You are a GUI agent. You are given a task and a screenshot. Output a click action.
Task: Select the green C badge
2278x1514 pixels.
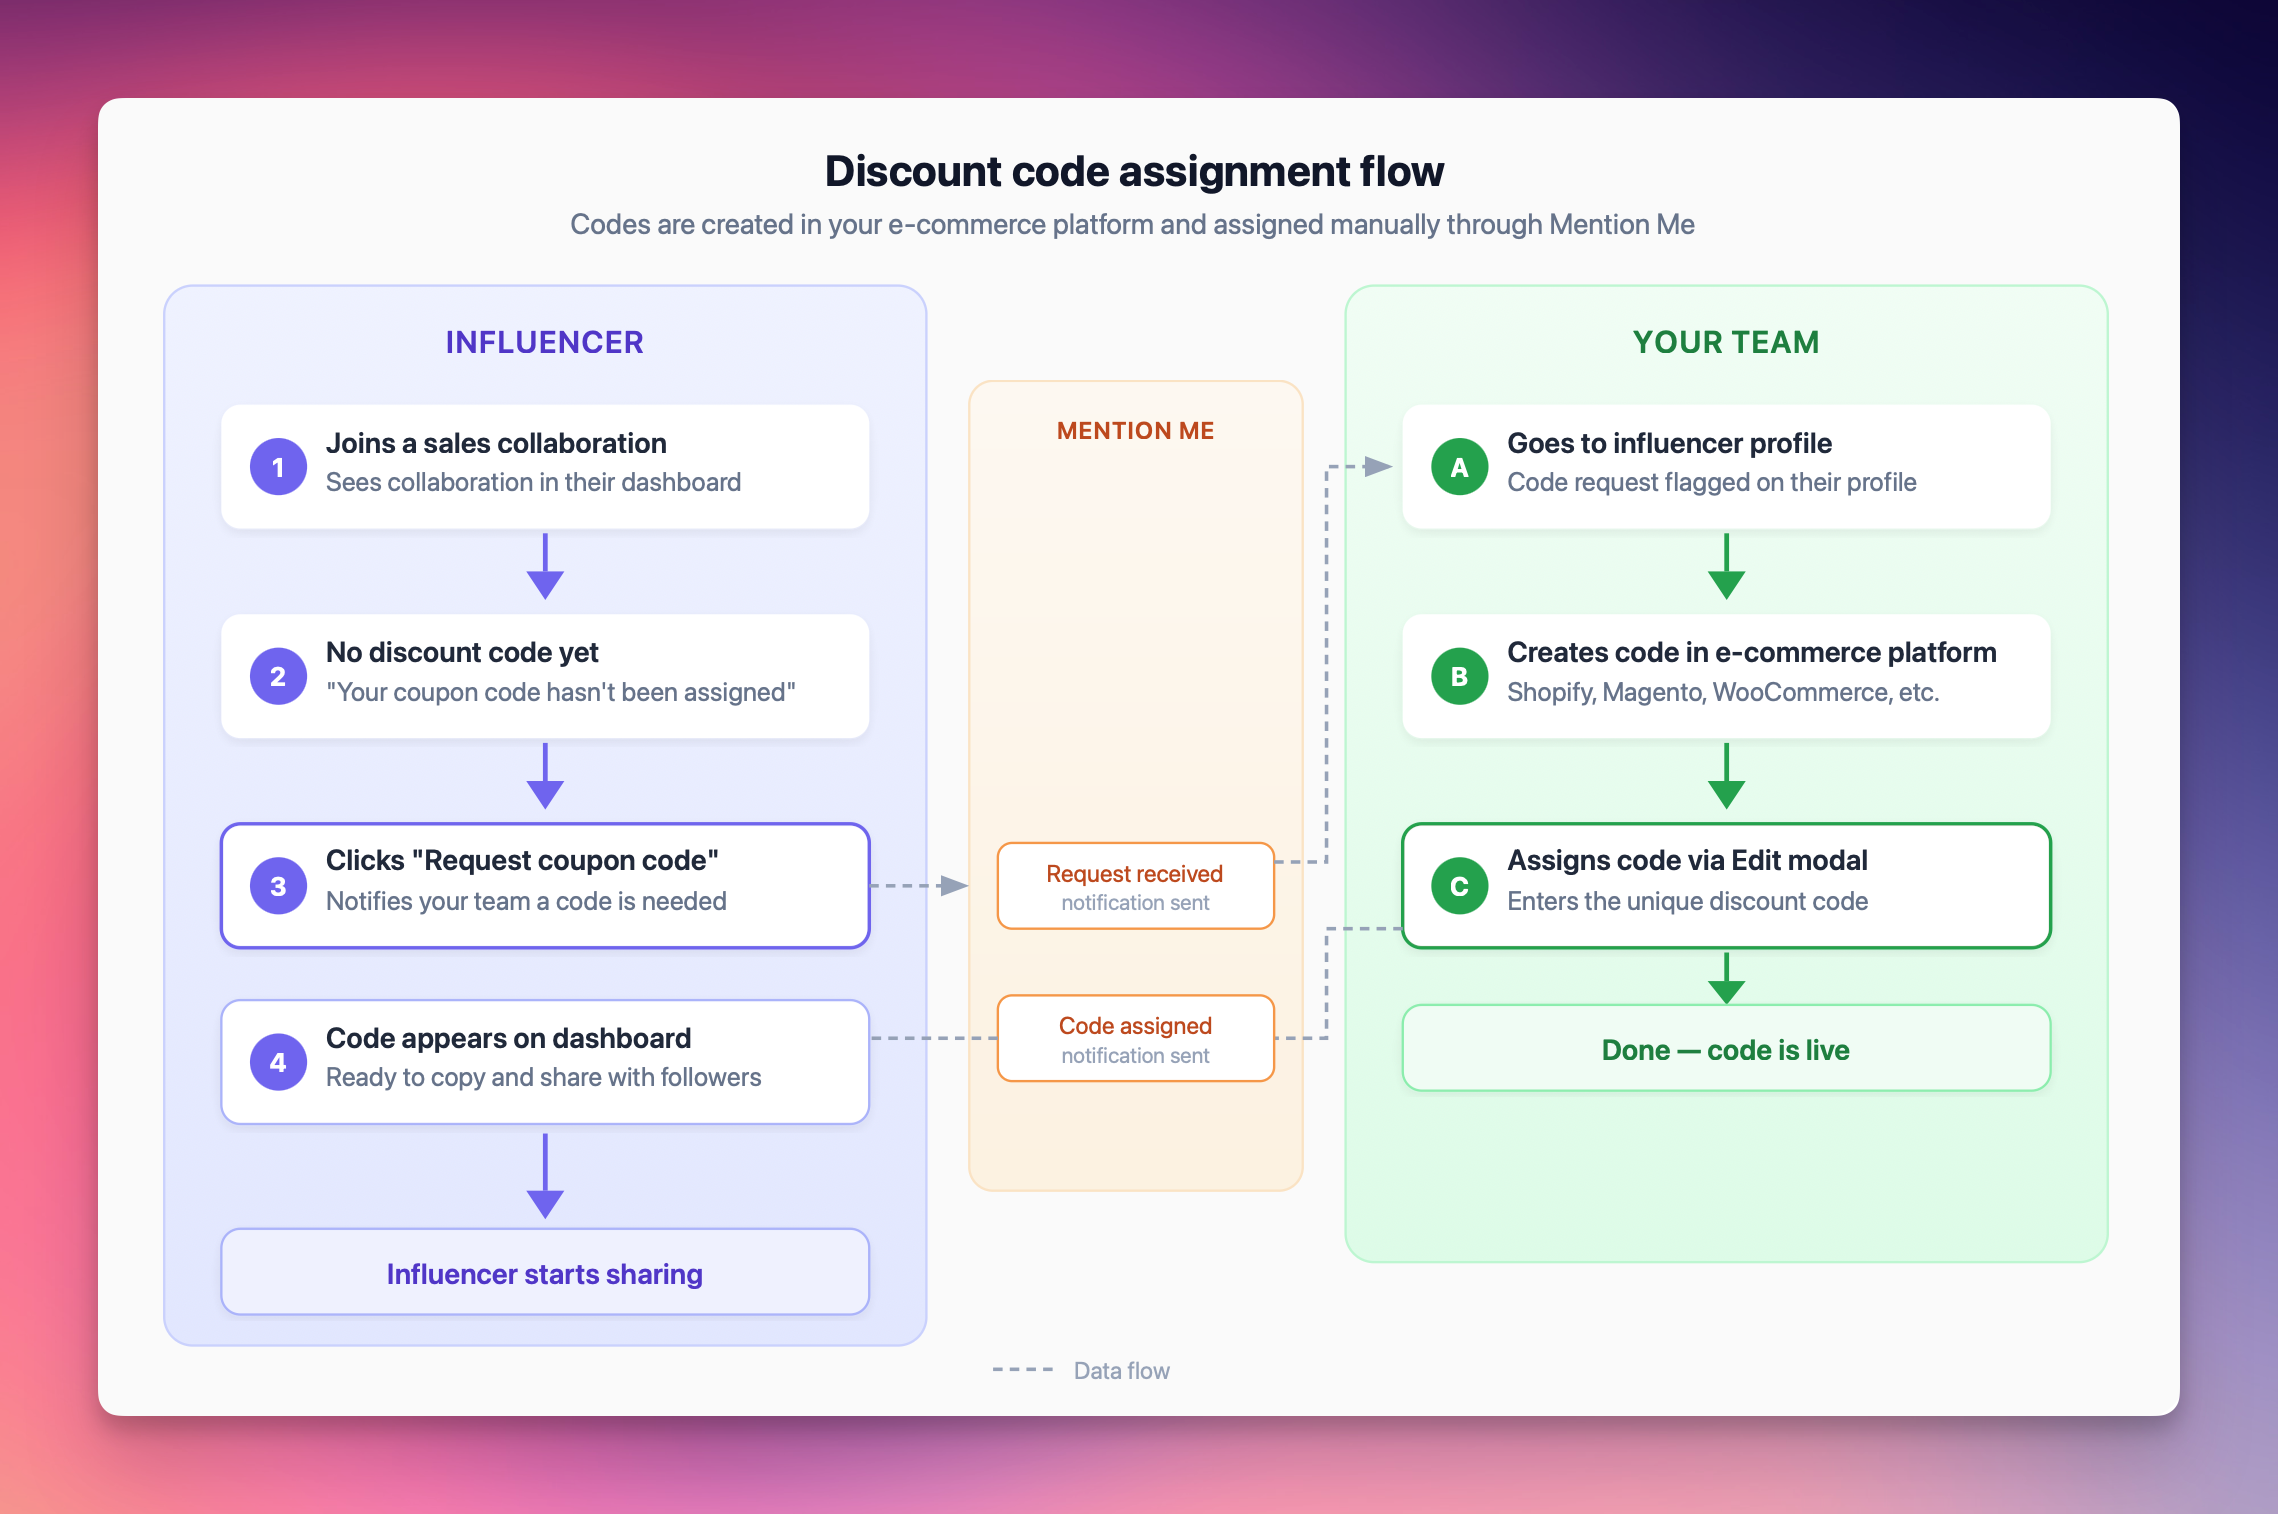point(1459,885)
